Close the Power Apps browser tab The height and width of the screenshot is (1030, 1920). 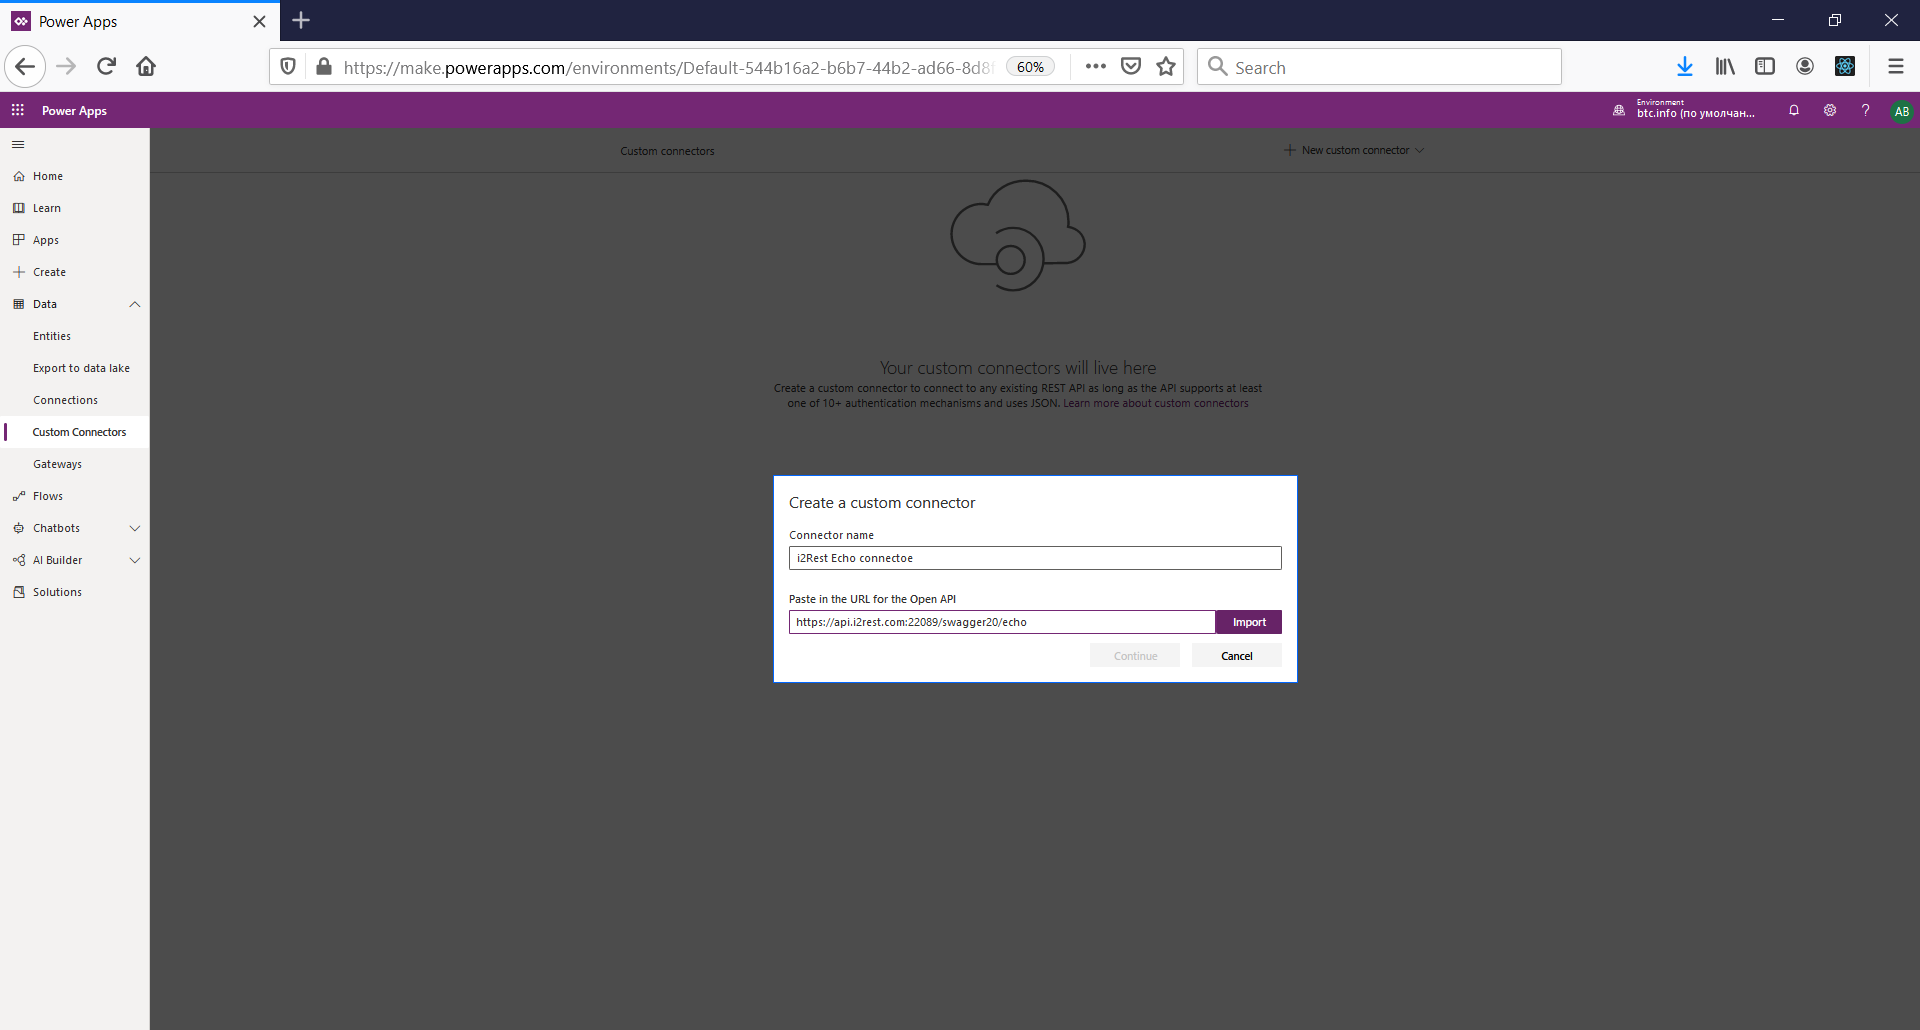[x=259, y=21]
